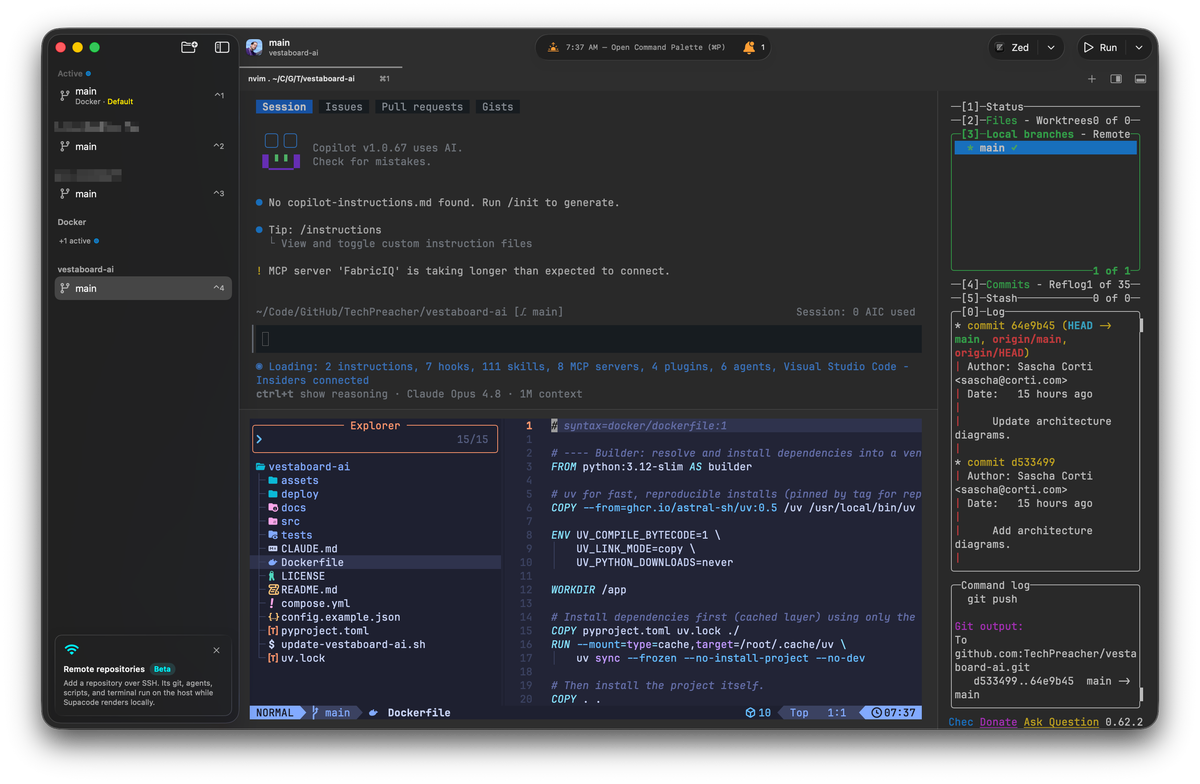The width and height of the screenshot is (1200, 784).
Task: Click the Run button label
Action: point(1108,47)
